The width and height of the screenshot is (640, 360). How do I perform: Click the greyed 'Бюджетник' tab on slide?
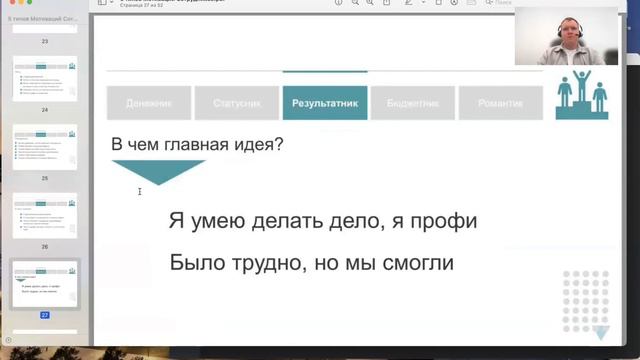(413, 103)
